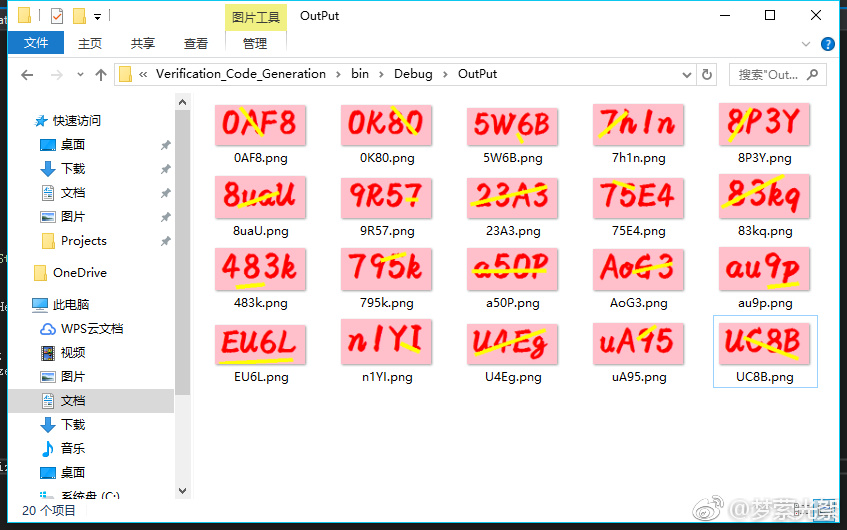
Task: Expand the ribbon with the chevron
Action: pos(807,44)
